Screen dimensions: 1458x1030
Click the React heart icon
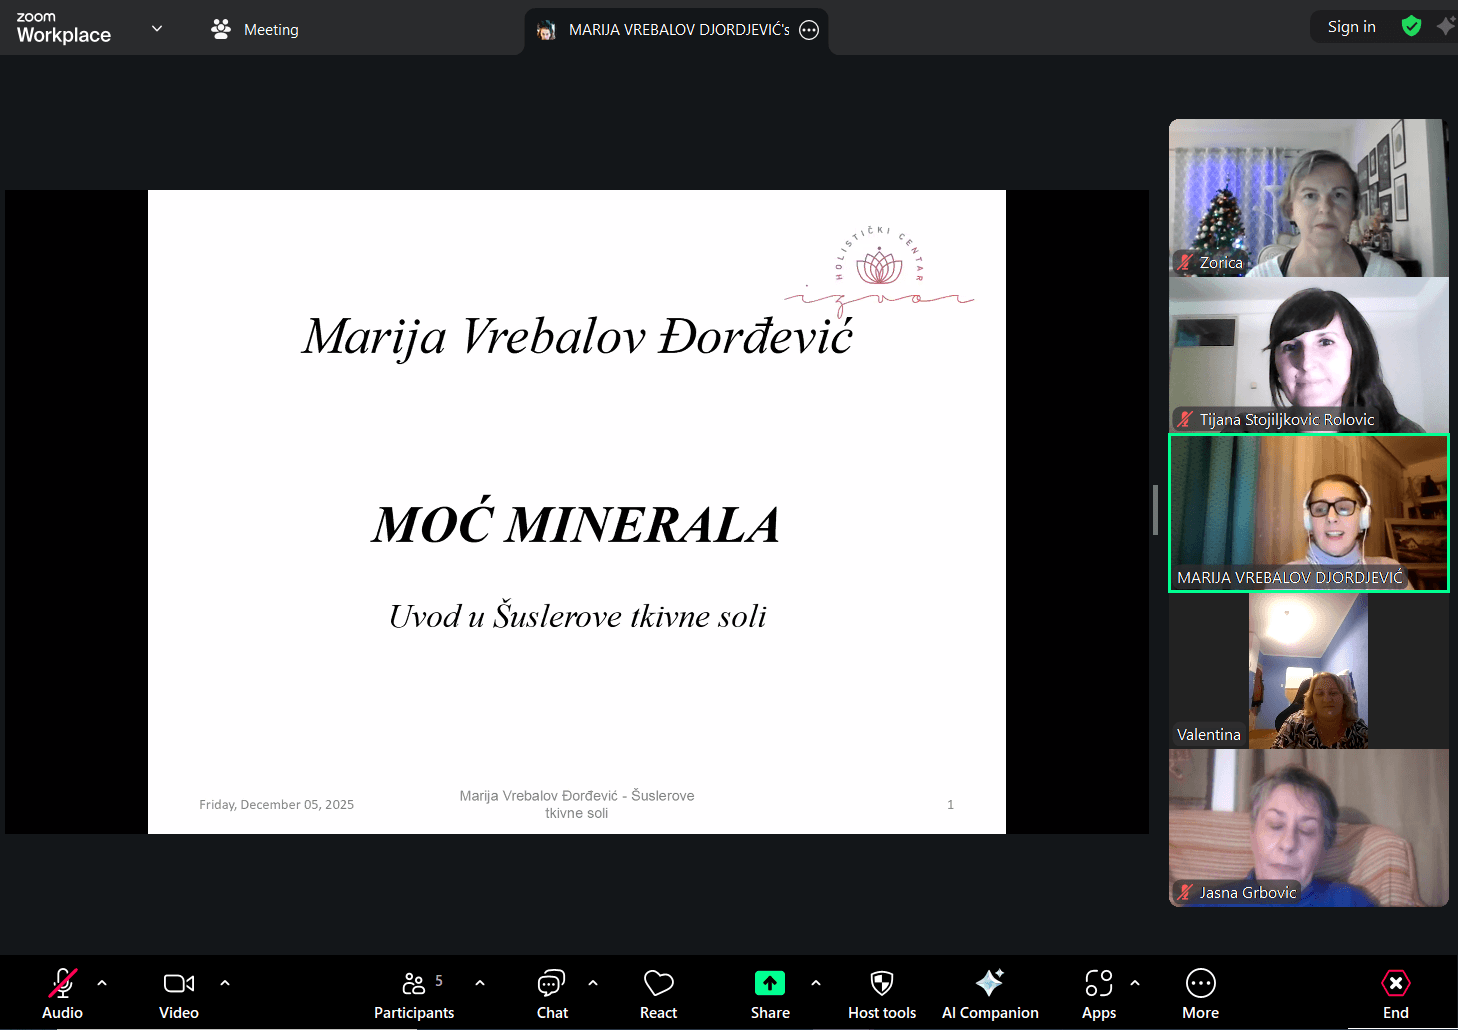click(658, 994)
